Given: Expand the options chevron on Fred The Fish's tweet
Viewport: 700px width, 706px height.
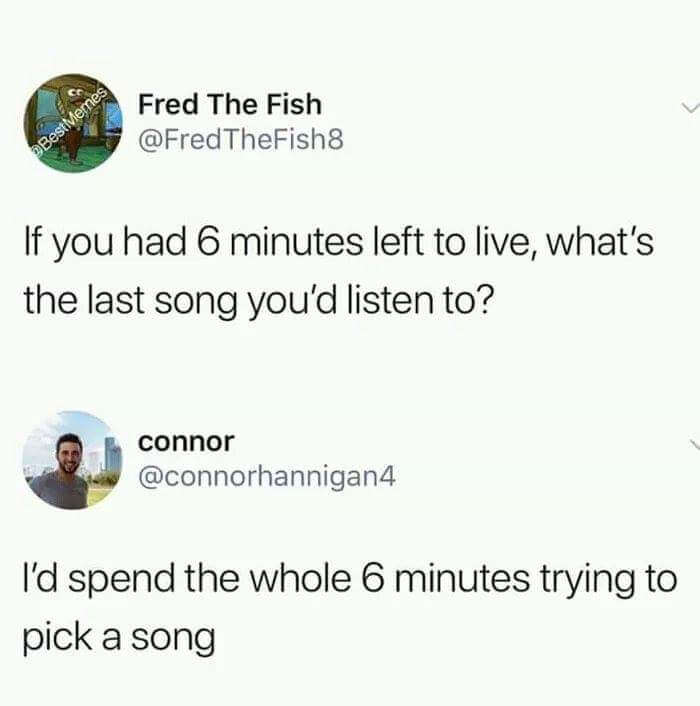Looking at the screenshot, I should click(689, 108).
